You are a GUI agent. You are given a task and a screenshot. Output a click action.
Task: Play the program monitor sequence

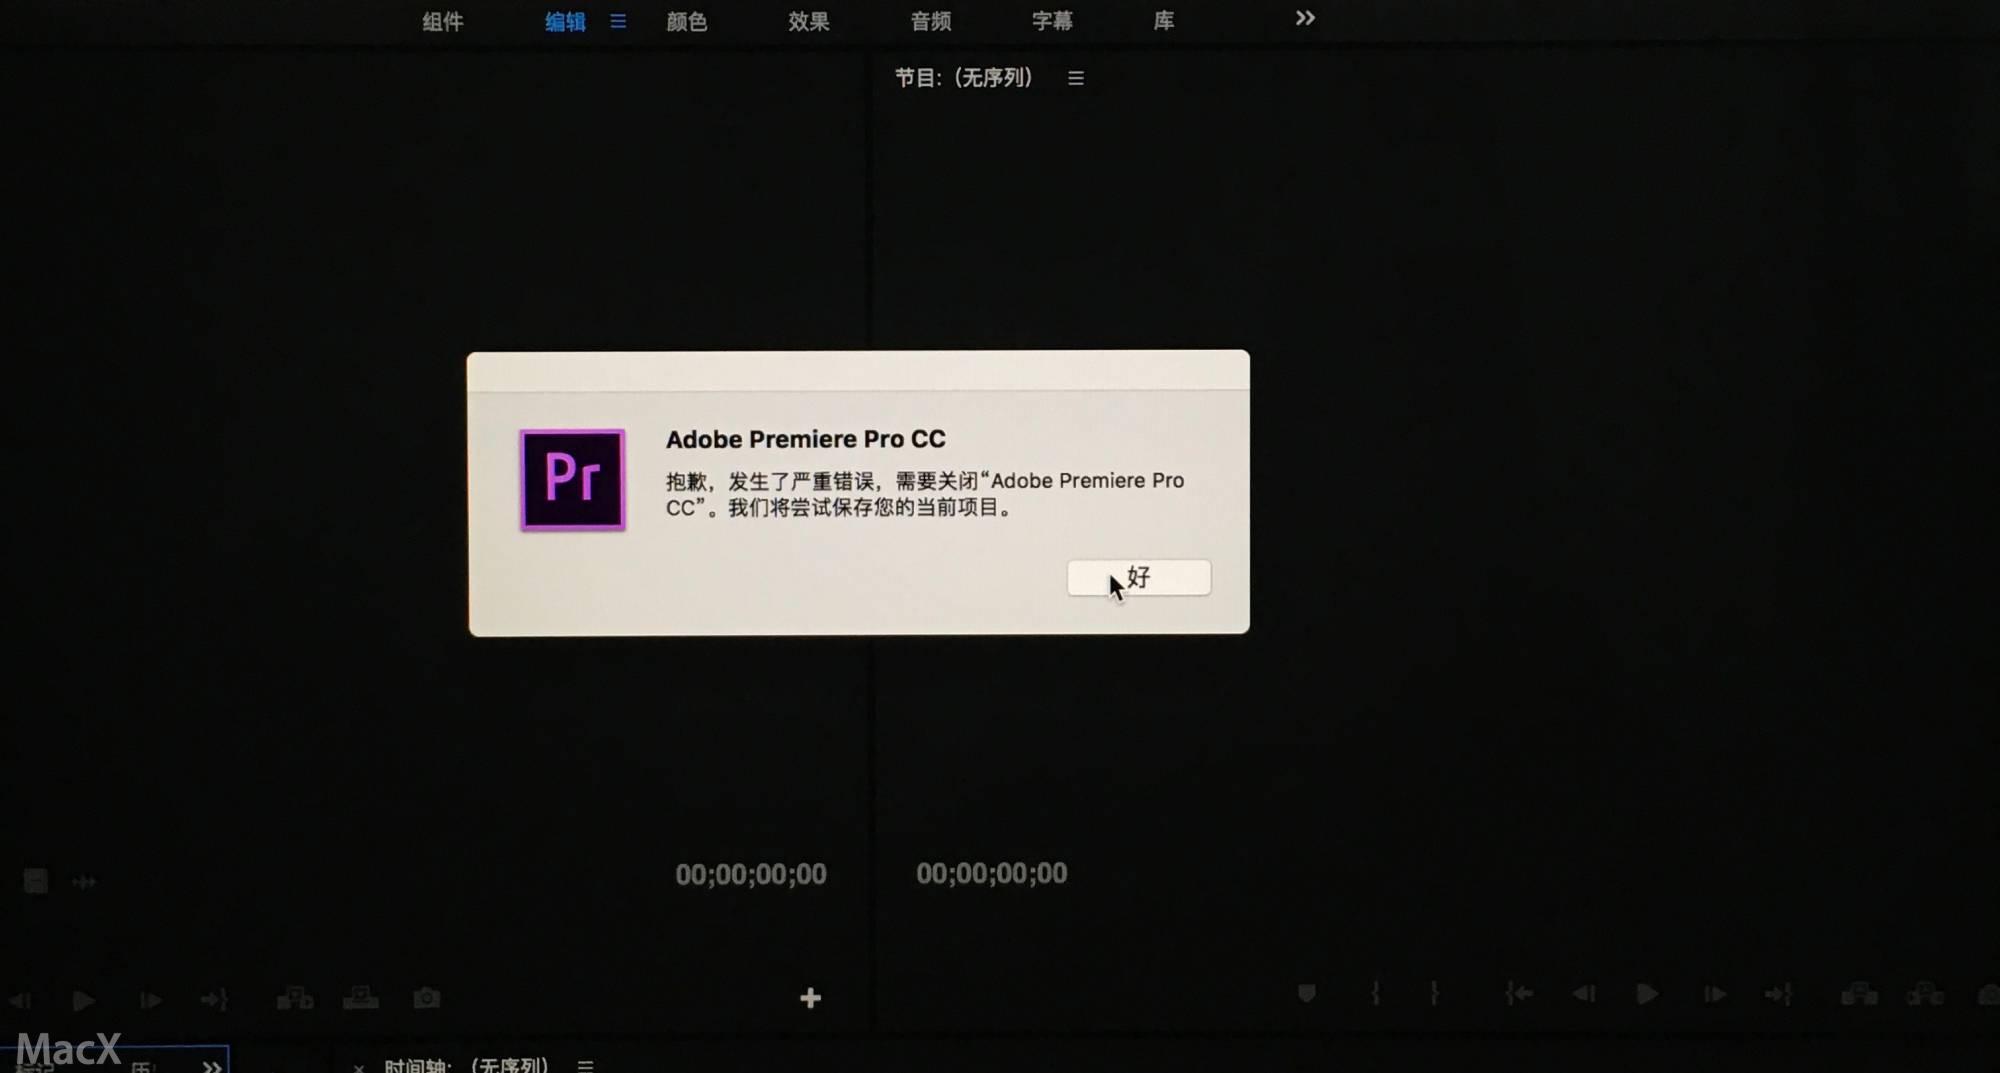click(1648, 994)
